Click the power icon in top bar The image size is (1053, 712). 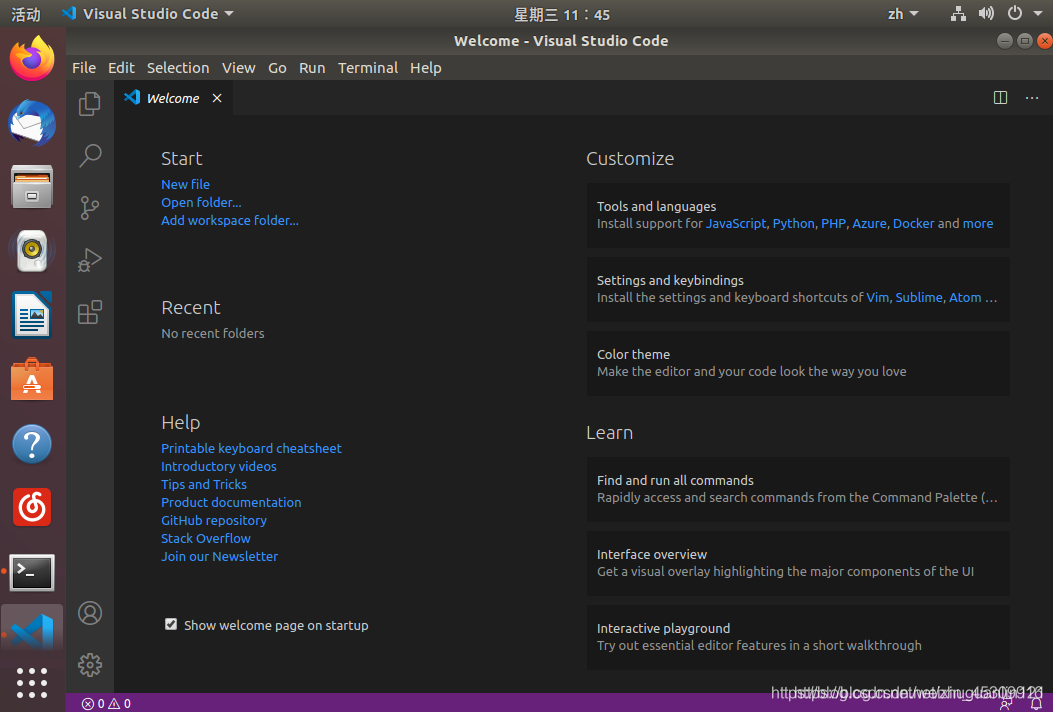click(1015, 13)
